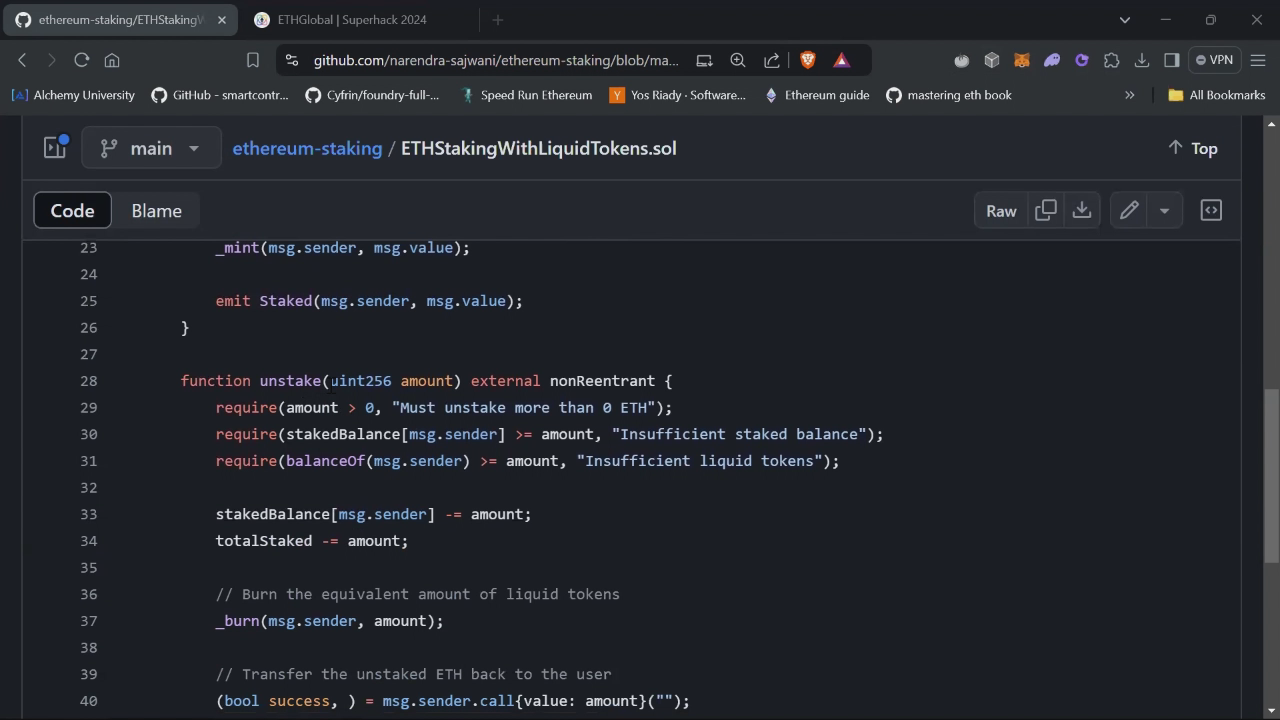Screen dimensions: 1280x720
Task: Switch to the Blame view tab
Action: (x=157, y=211)
